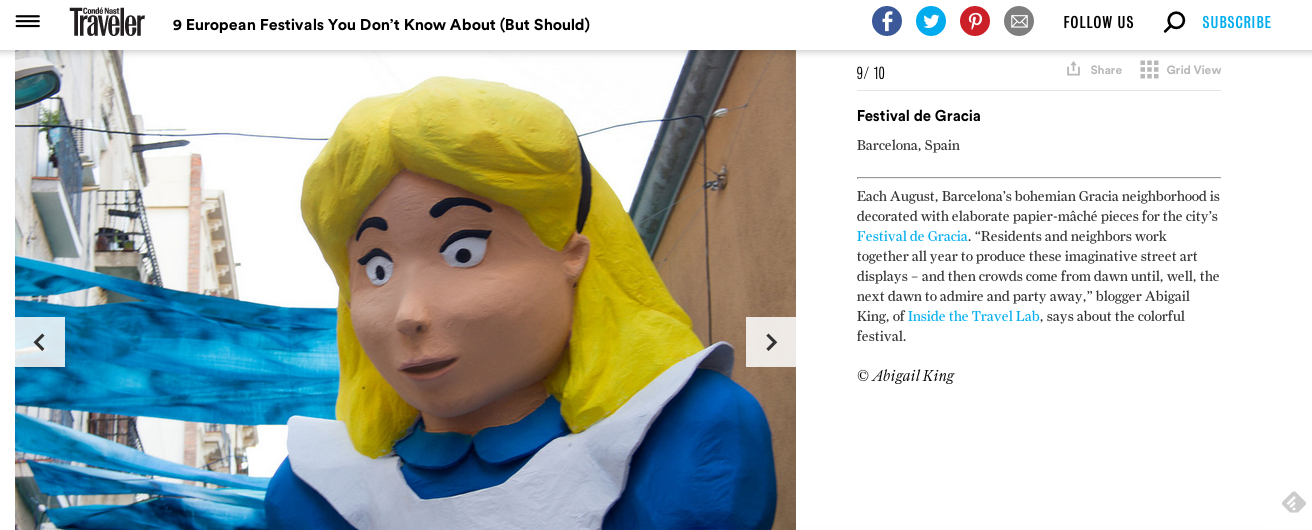Switch to Grid View
The width and height of the screenshot is (1312, 530).
[x=1181, y=70]
